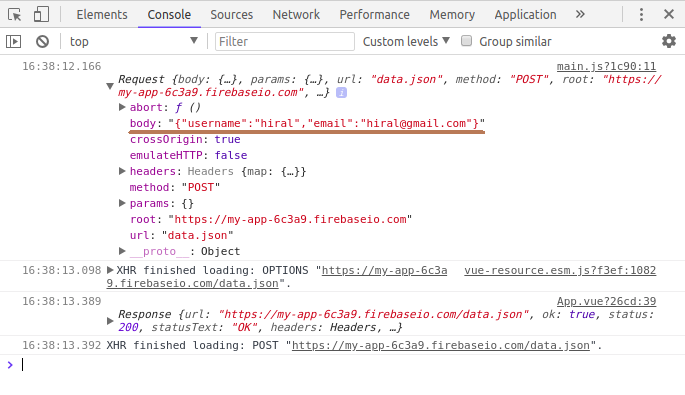This screenshot has width=685, height=395.
Task: Click the Filter input field
Action: (x=285, y=42)
